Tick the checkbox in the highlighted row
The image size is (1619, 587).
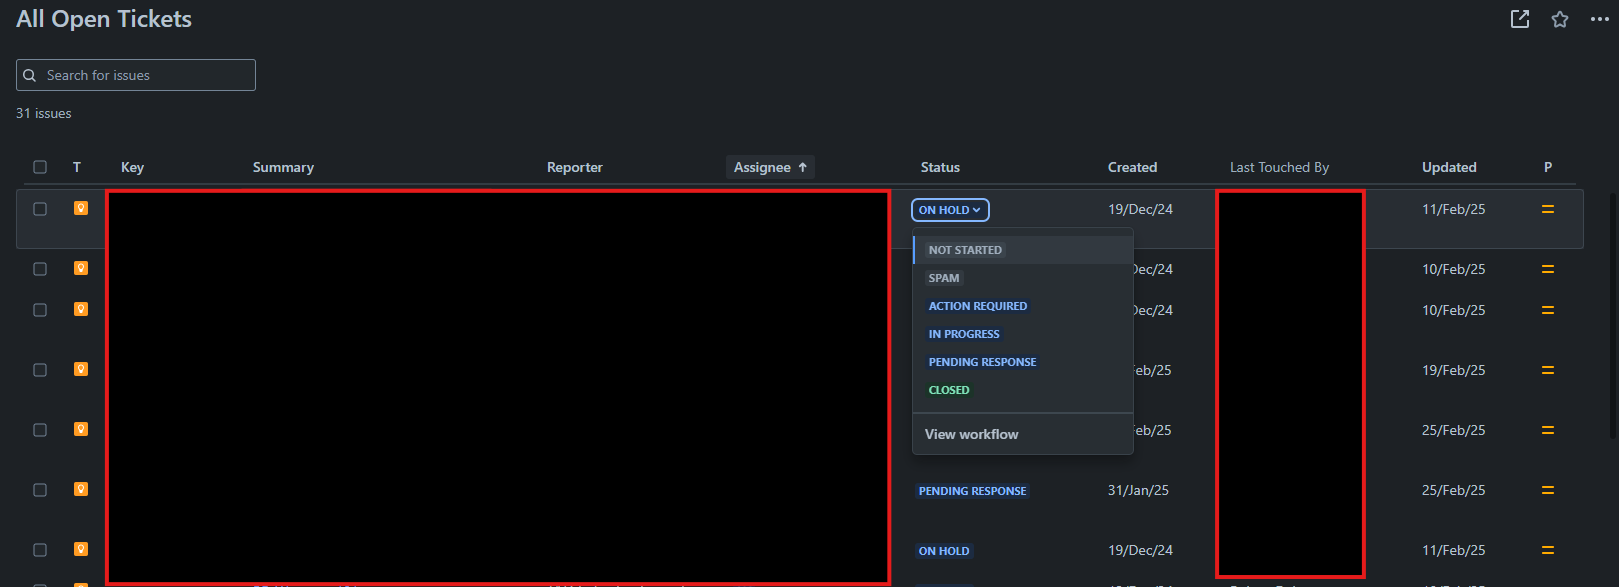click(40, 209)
